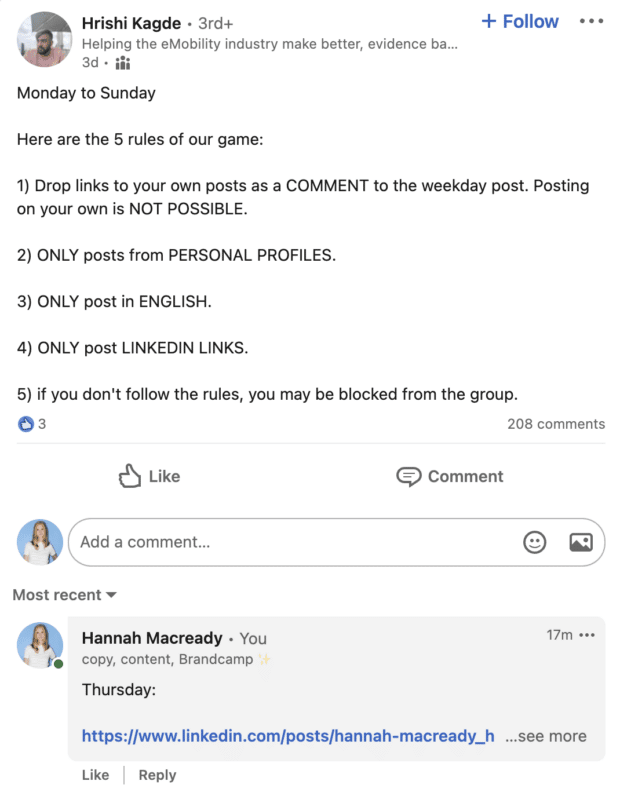Like the post with the thumbs-up button
Screen dimensions: 620x803
point(150,476)
